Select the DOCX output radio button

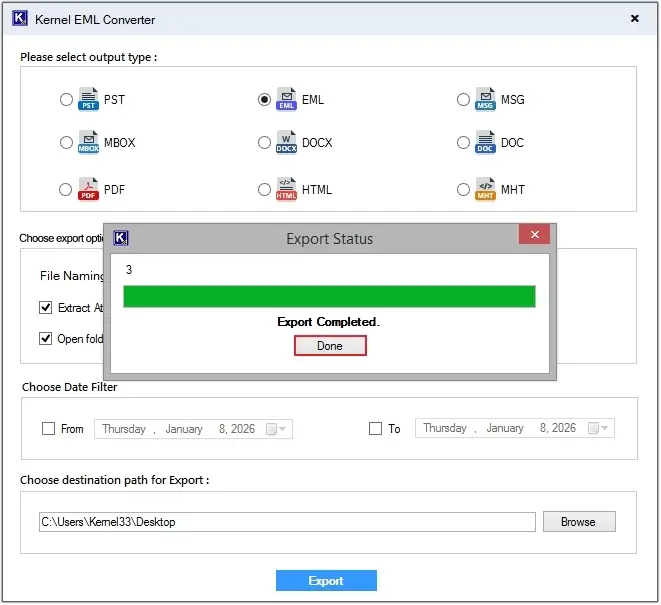(264, 143)
